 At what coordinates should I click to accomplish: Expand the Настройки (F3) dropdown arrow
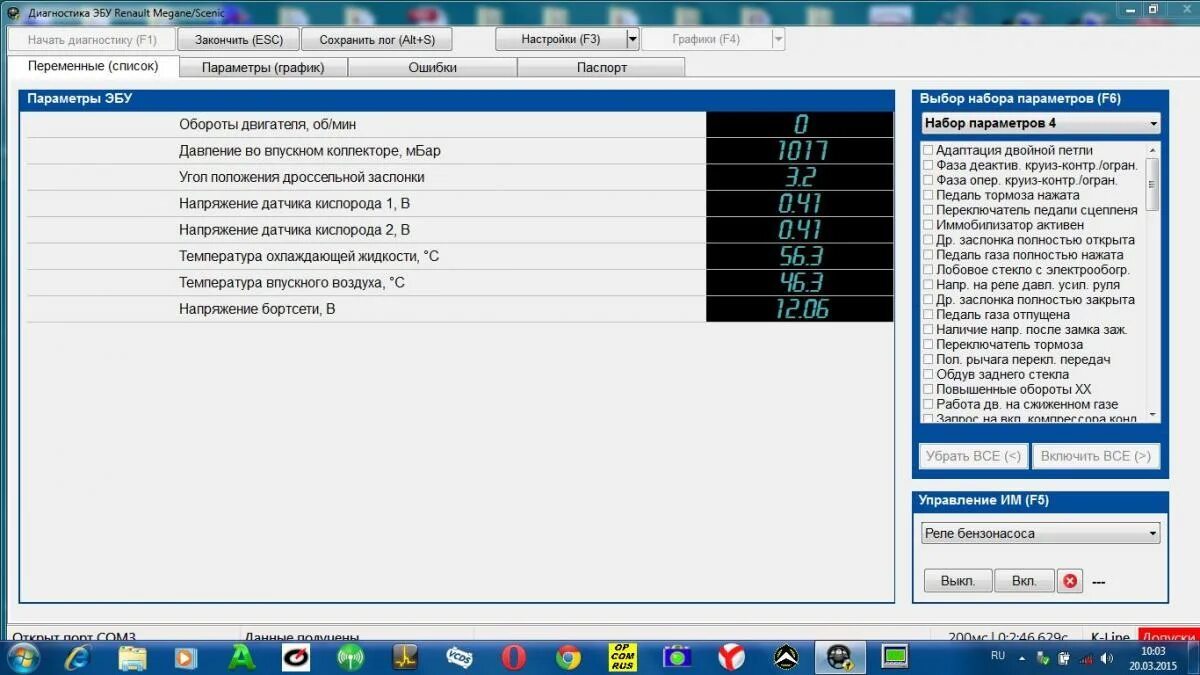632,39
